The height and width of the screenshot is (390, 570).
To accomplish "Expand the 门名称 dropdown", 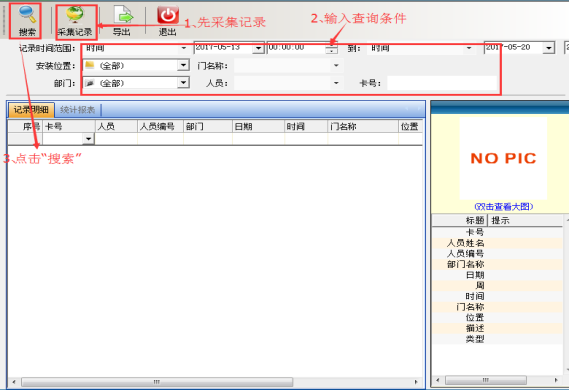I will [x=336, y=66].
